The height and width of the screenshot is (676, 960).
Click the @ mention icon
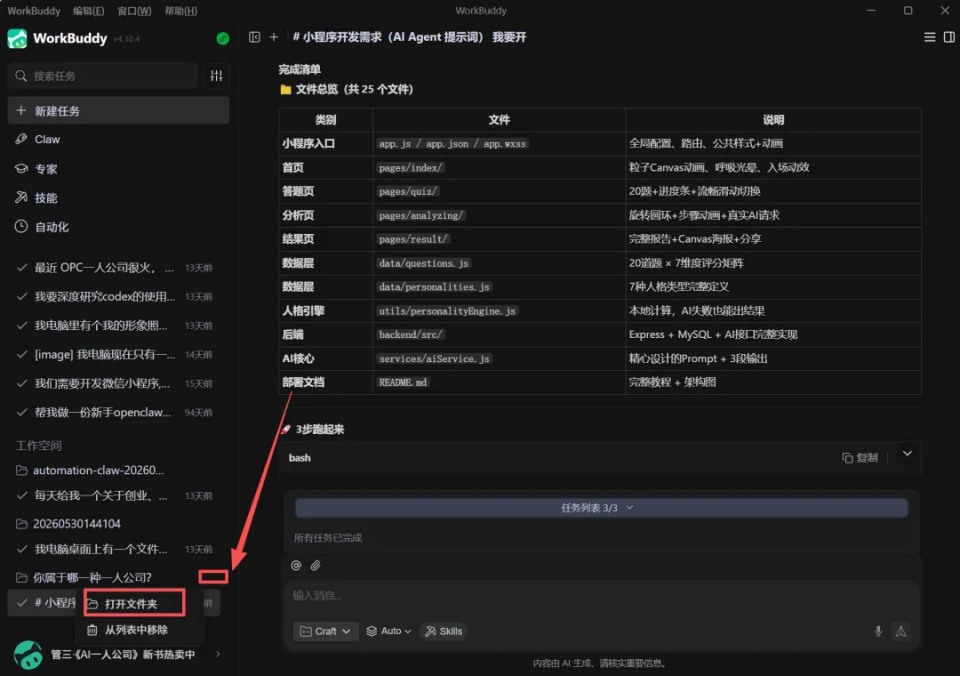(x=296, y=565)
